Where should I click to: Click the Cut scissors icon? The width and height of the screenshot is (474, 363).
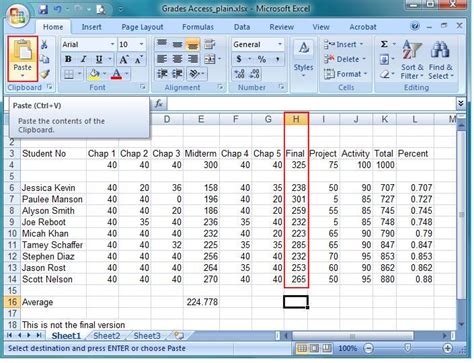click(x=45, y=44)
